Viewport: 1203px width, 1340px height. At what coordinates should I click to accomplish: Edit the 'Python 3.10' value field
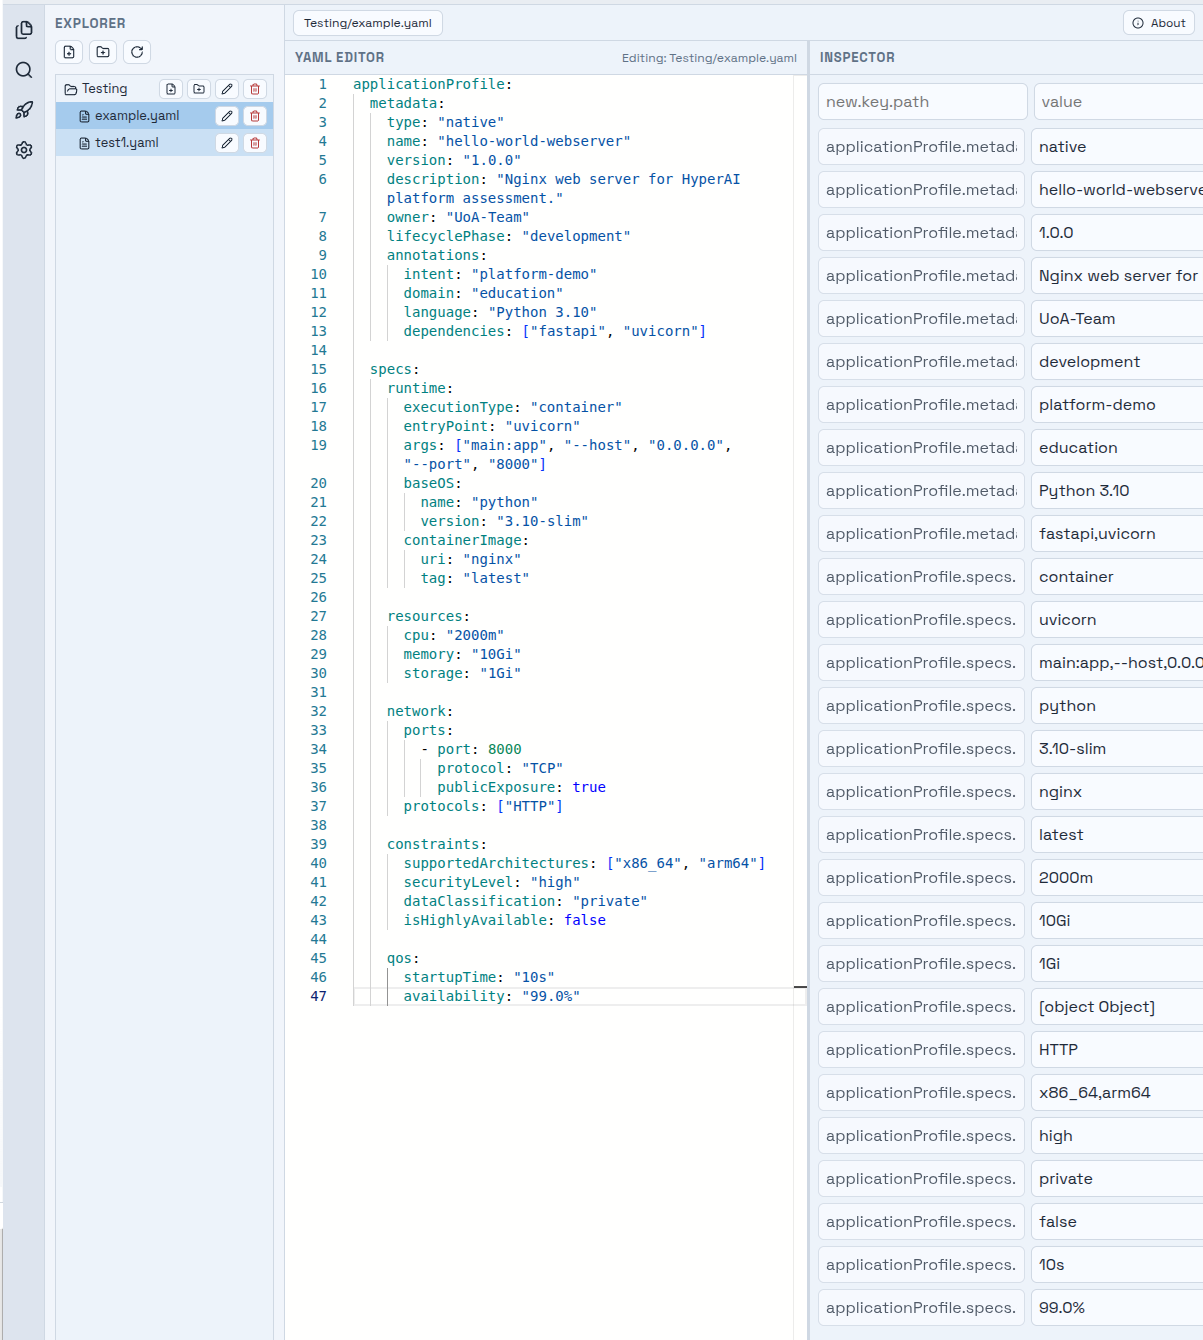point(1117,491)
